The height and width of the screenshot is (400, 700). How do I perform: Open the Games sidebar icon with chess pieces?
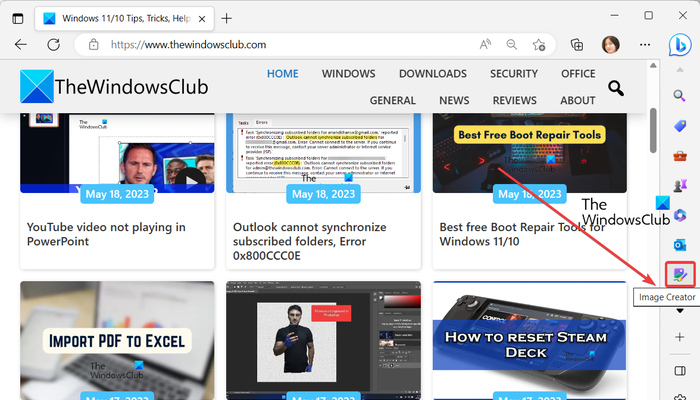pyautogui.click(x=680, y=185)
